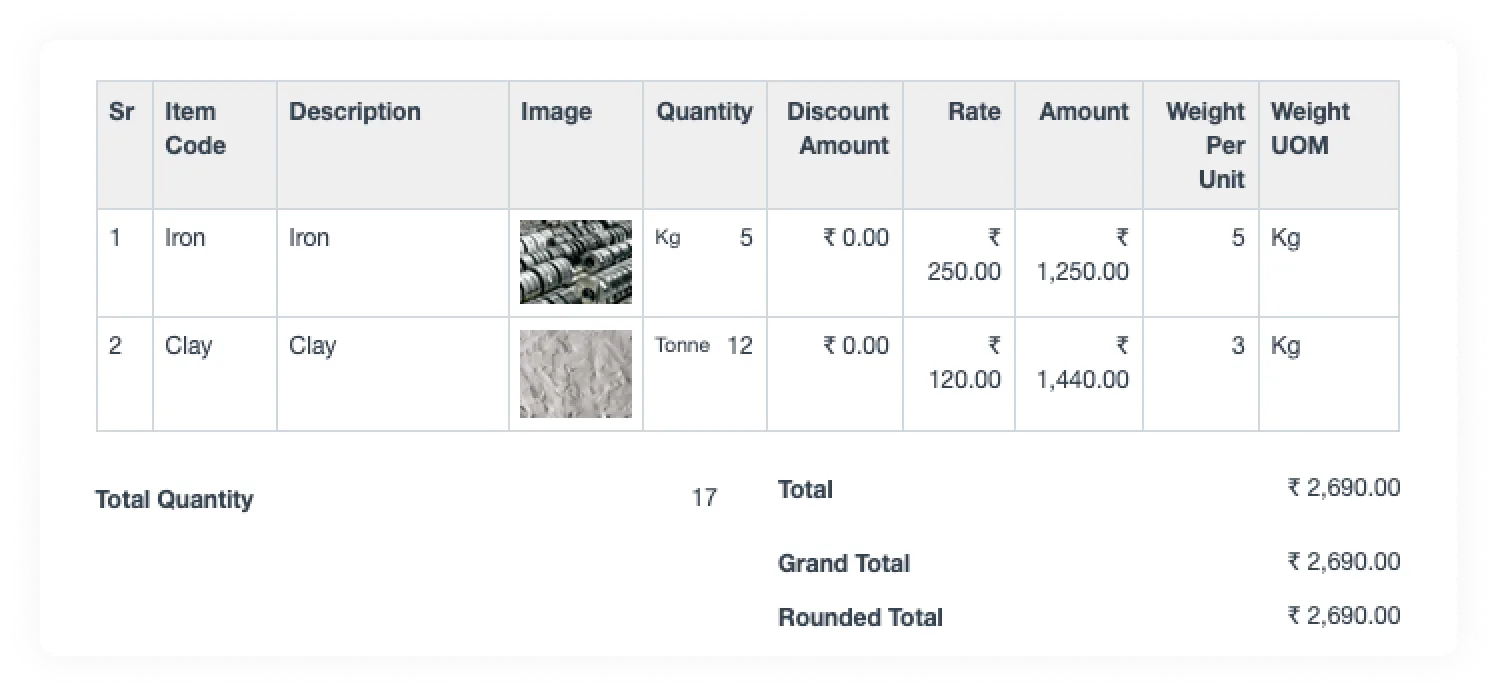This screenshot has width=1498, height=696.
Task: Click the Clay amount ₹ 1,440.00 cell
Action: point(1083,363)
